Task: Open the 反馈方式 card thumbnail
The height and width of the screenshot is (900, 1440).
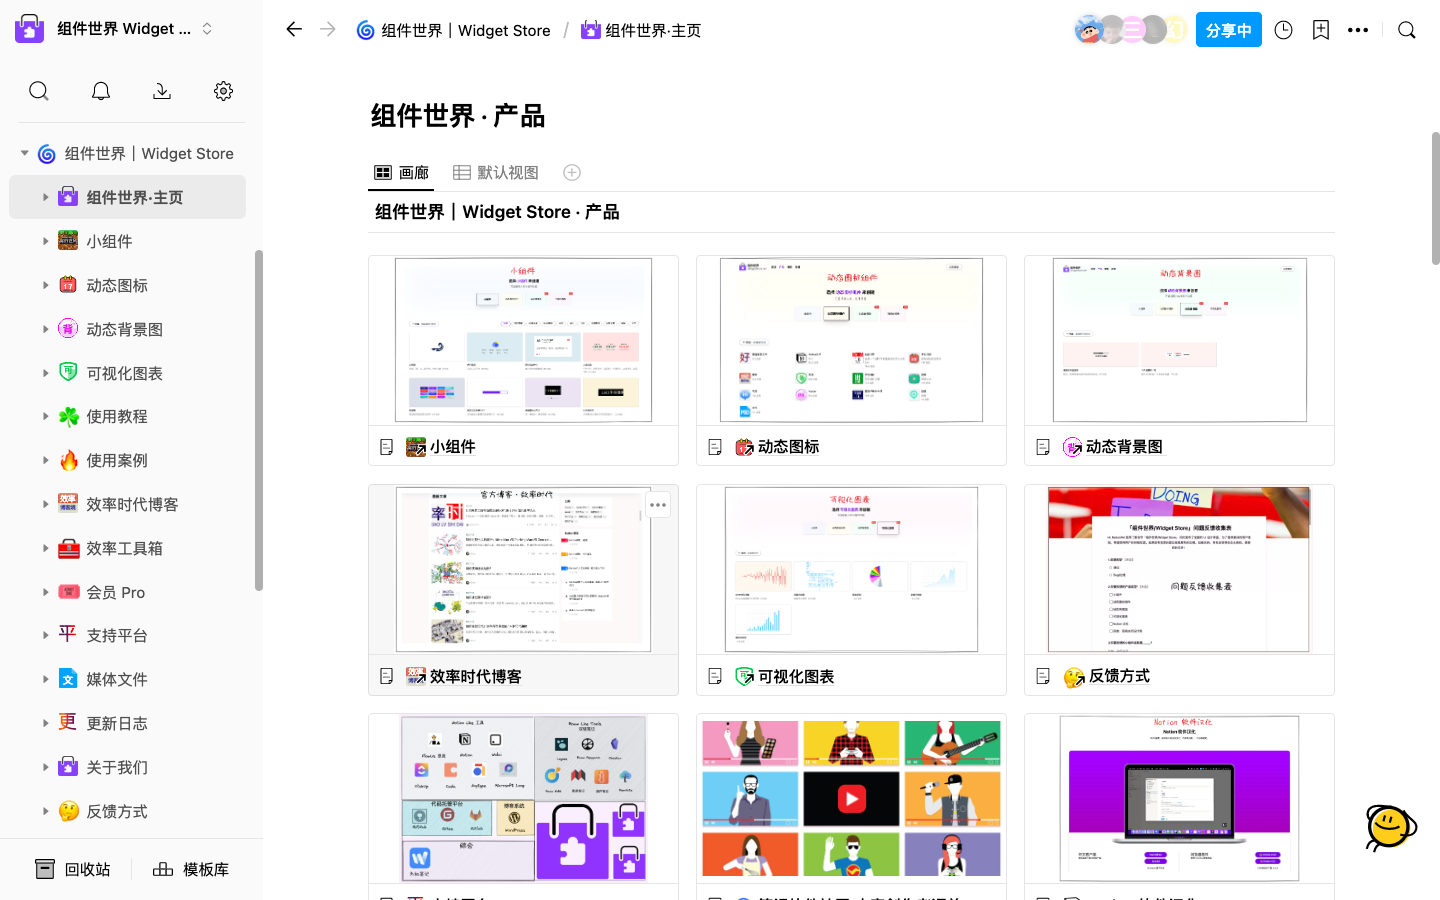Action: [x=1179, y=569]
